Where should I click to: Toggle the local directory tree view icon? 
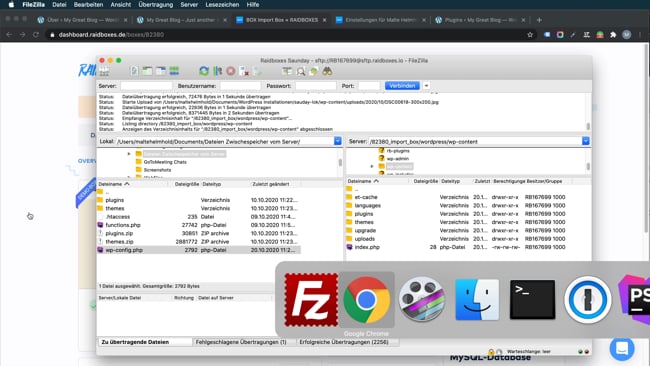tap(147, 71)
